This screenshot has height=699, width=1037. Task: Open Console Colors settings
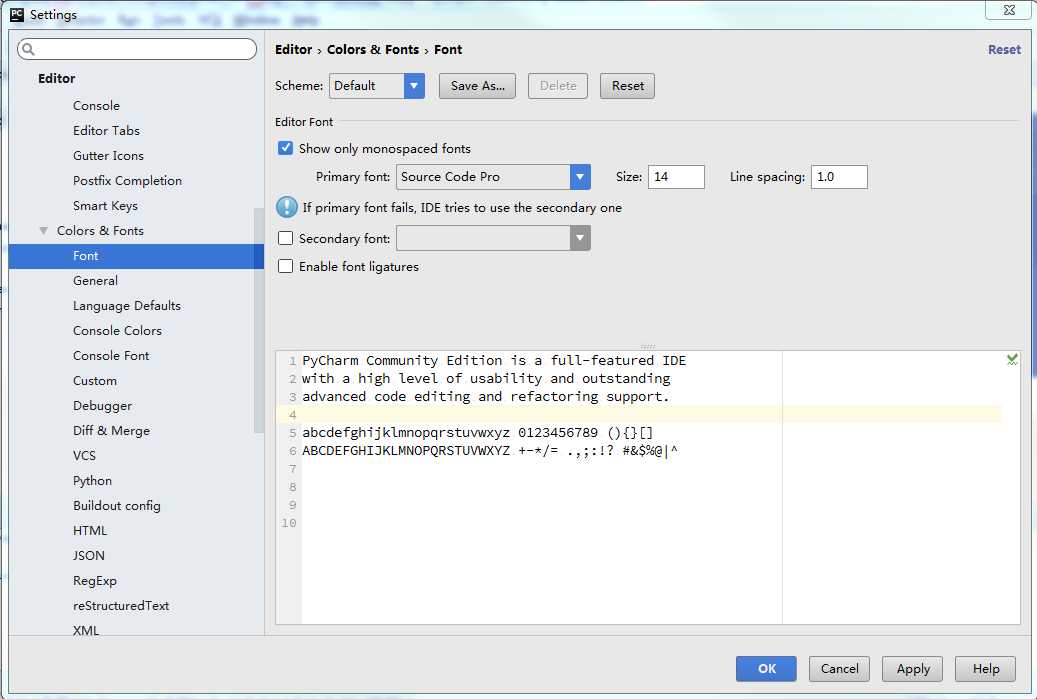point(117,331)
